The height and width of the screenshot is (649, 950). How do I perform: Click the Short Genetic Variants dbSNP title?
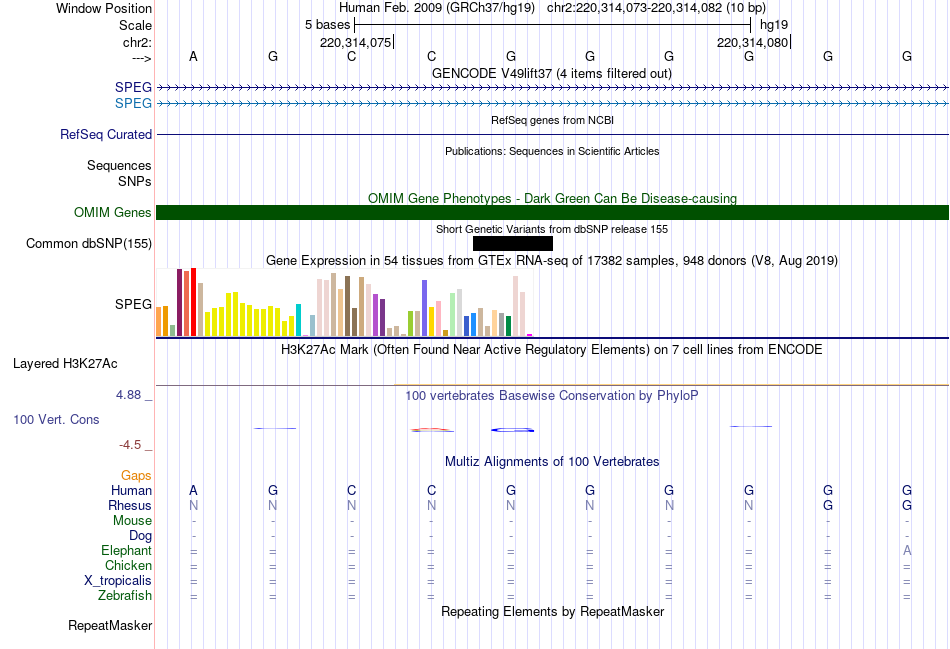(x=552, y=229)
